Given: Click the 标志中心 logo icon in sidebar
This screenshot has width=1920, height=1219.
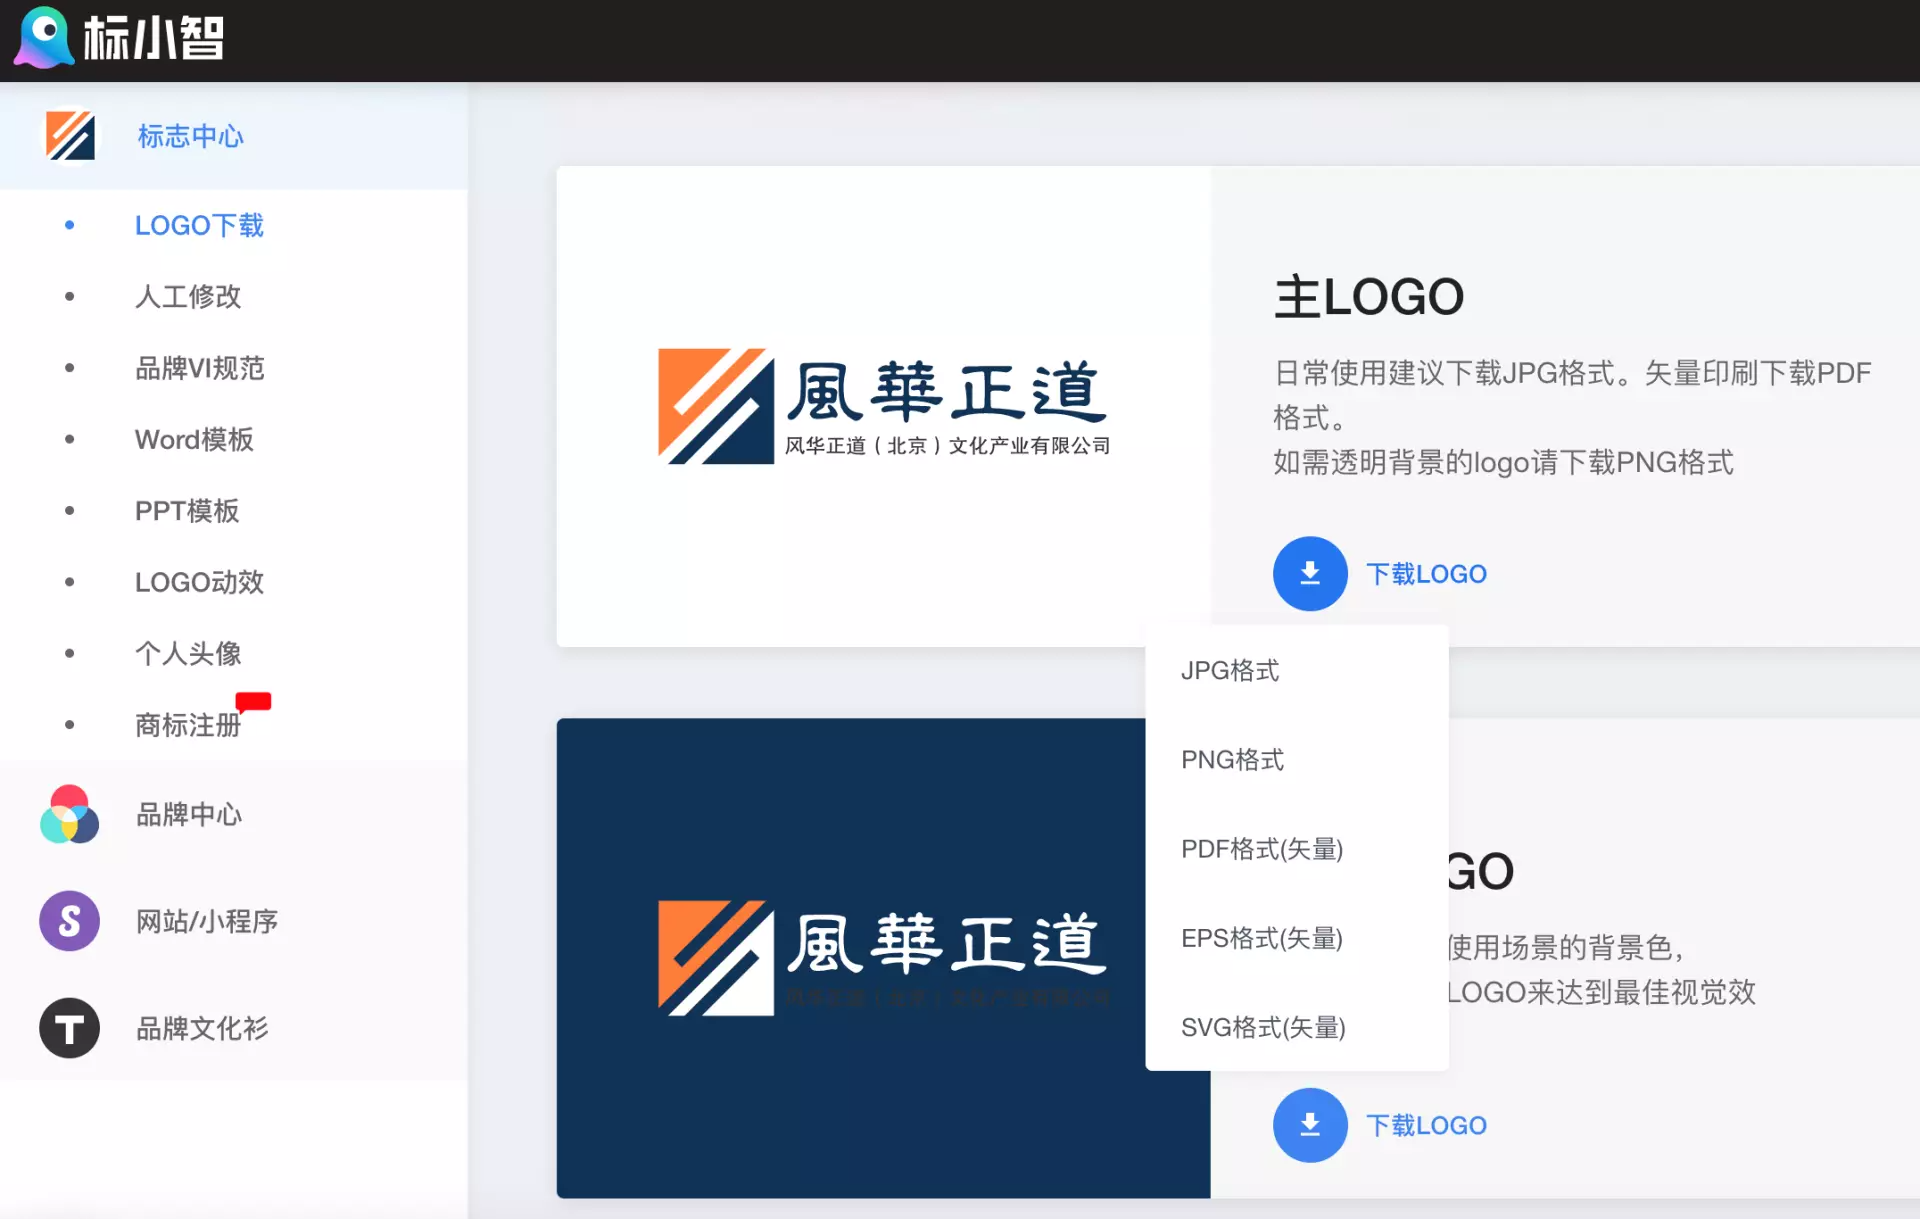Looking at the screenshot, I should click(x=70, y=136).
